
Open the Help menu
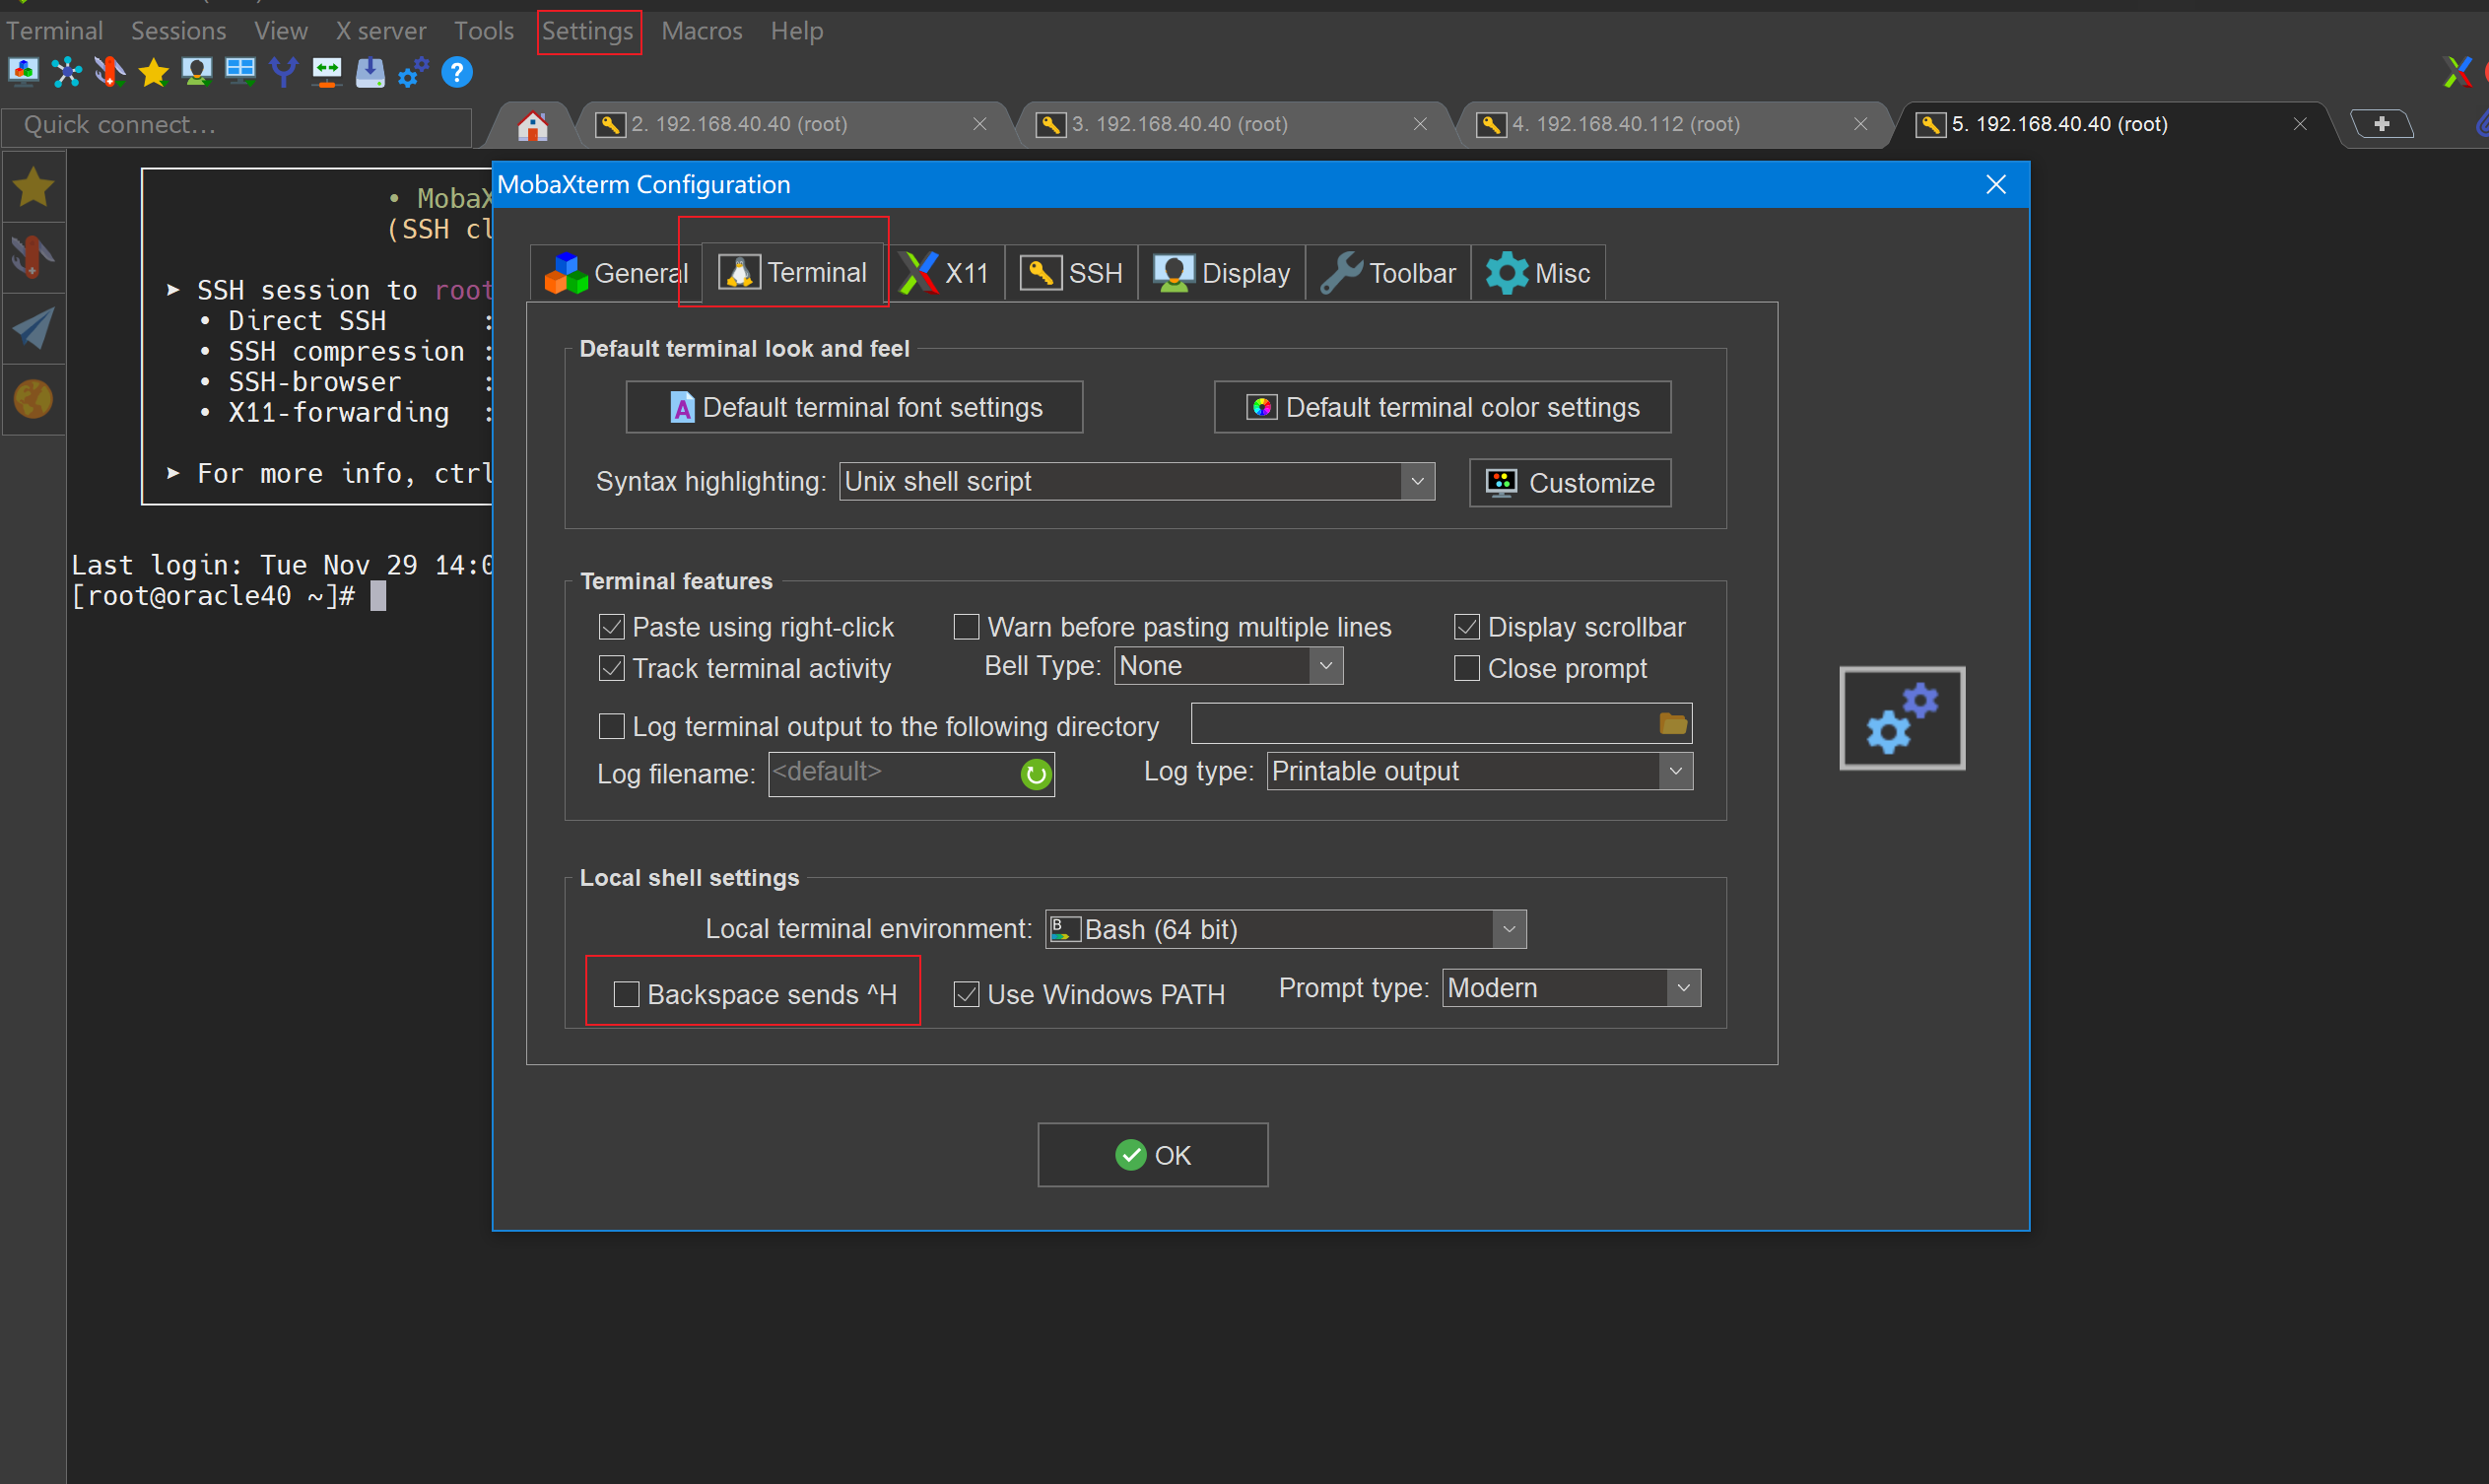pyautogui.click(x=797, y=31)
